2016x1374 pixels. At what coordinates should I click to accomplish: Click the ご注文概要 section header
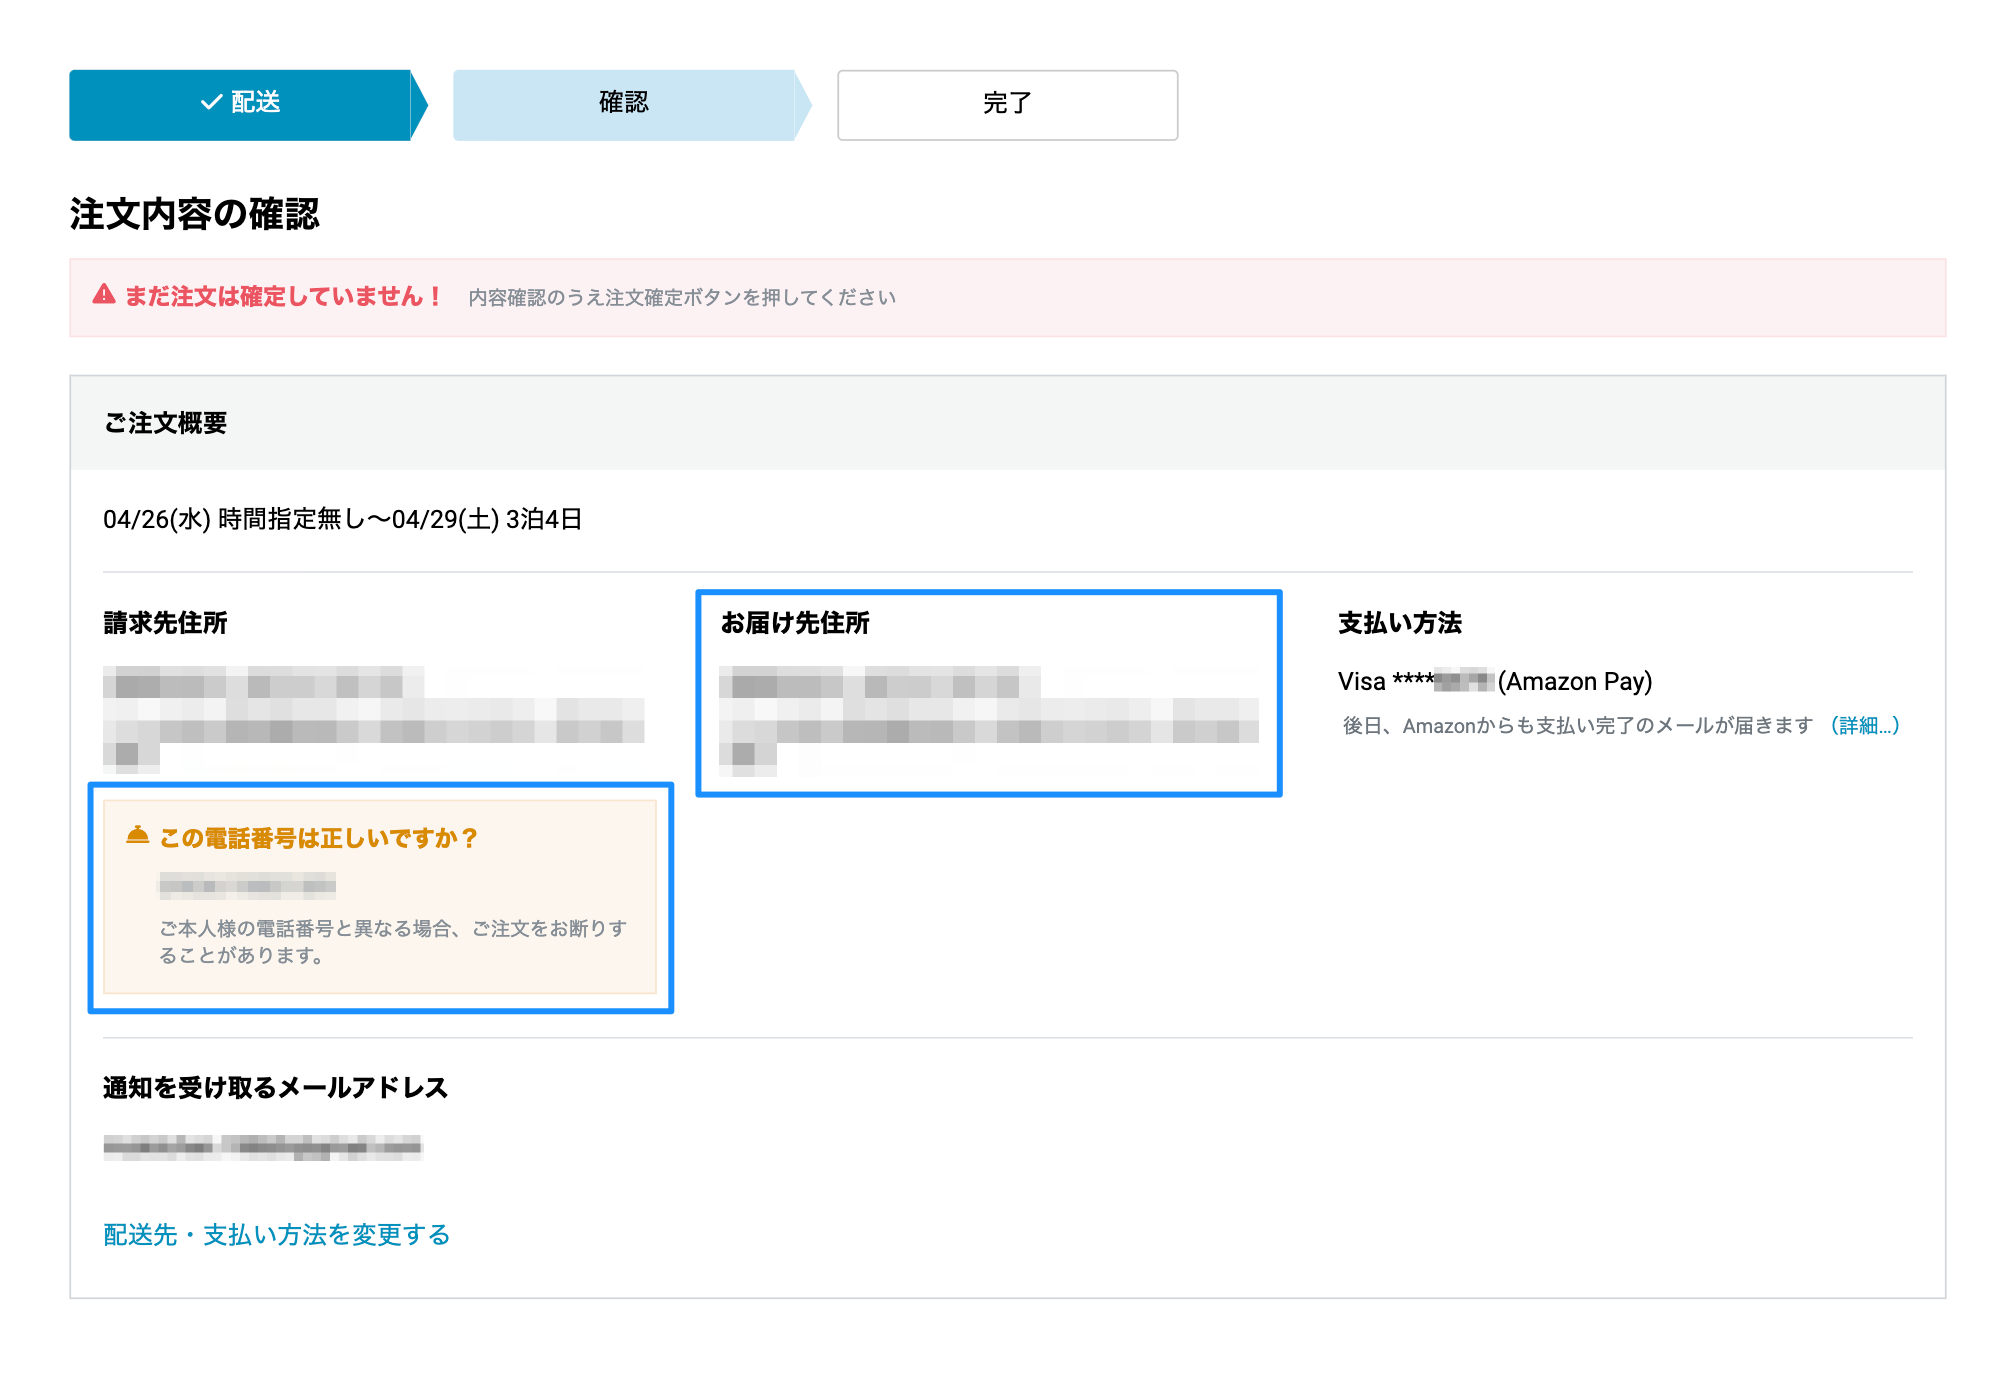pyautogui.click(x=1007, y=423)
